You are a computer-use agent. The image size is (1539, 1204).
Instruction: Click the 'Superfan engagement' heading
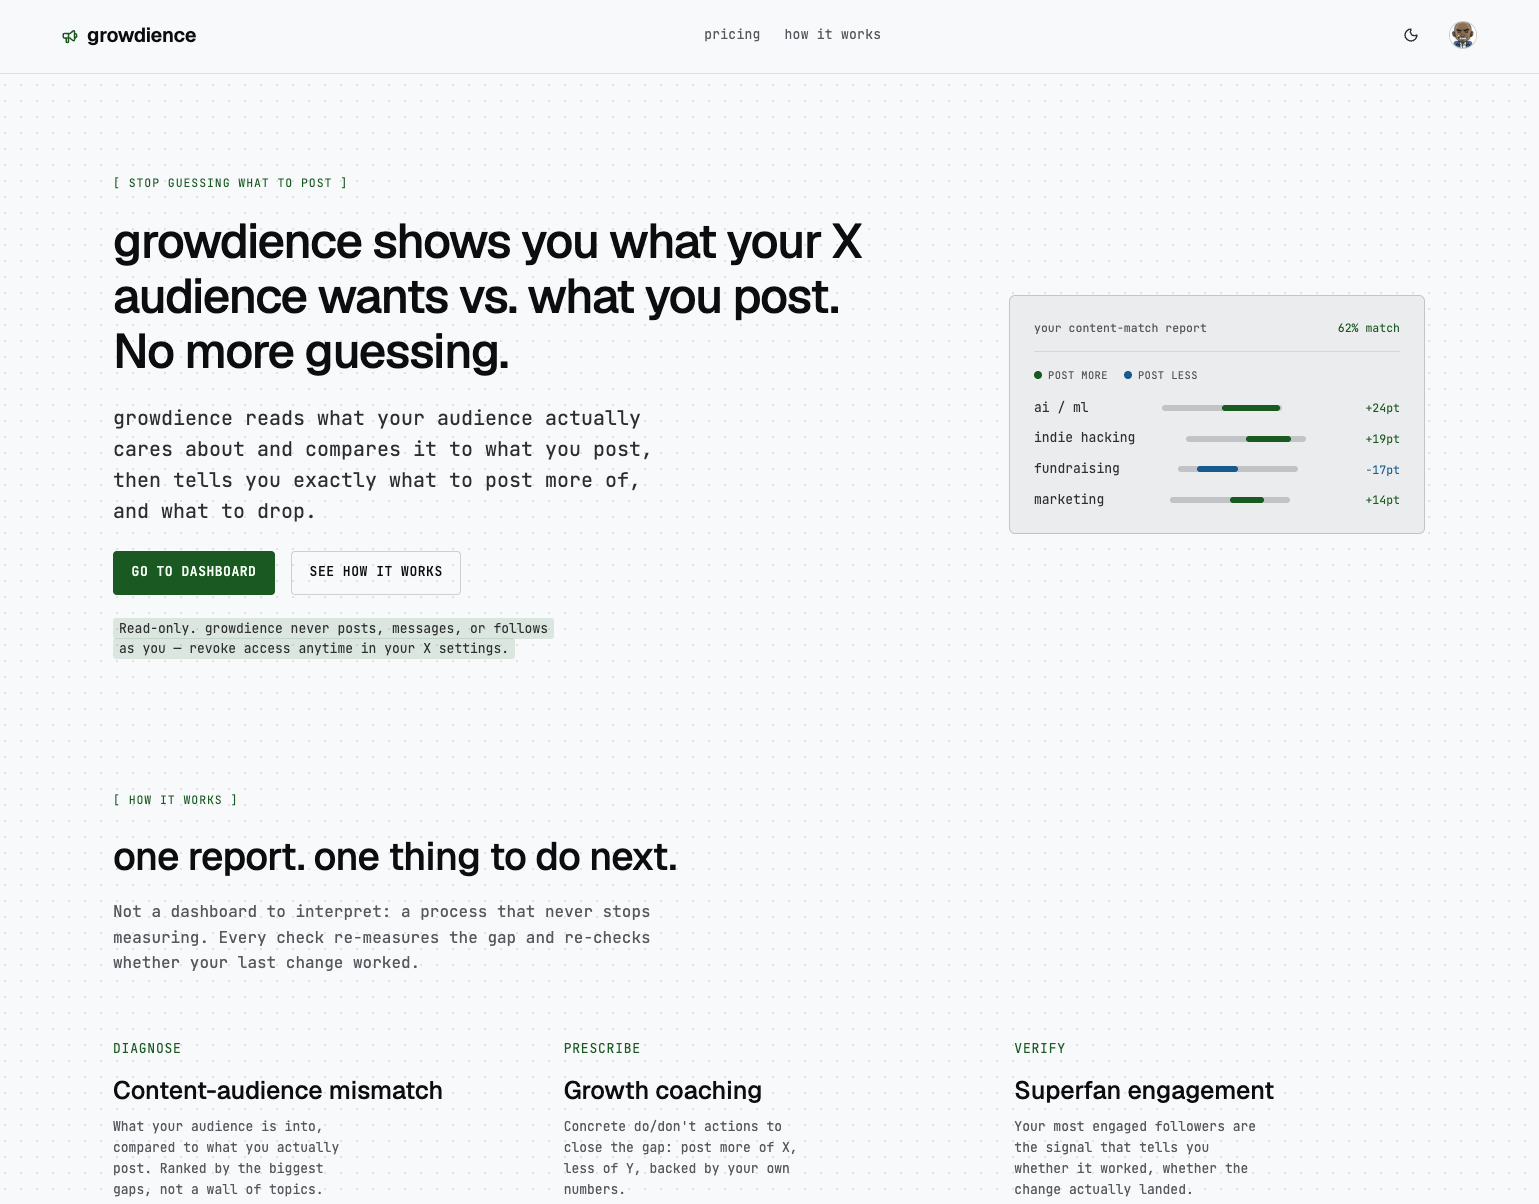pos(1144,1090)
